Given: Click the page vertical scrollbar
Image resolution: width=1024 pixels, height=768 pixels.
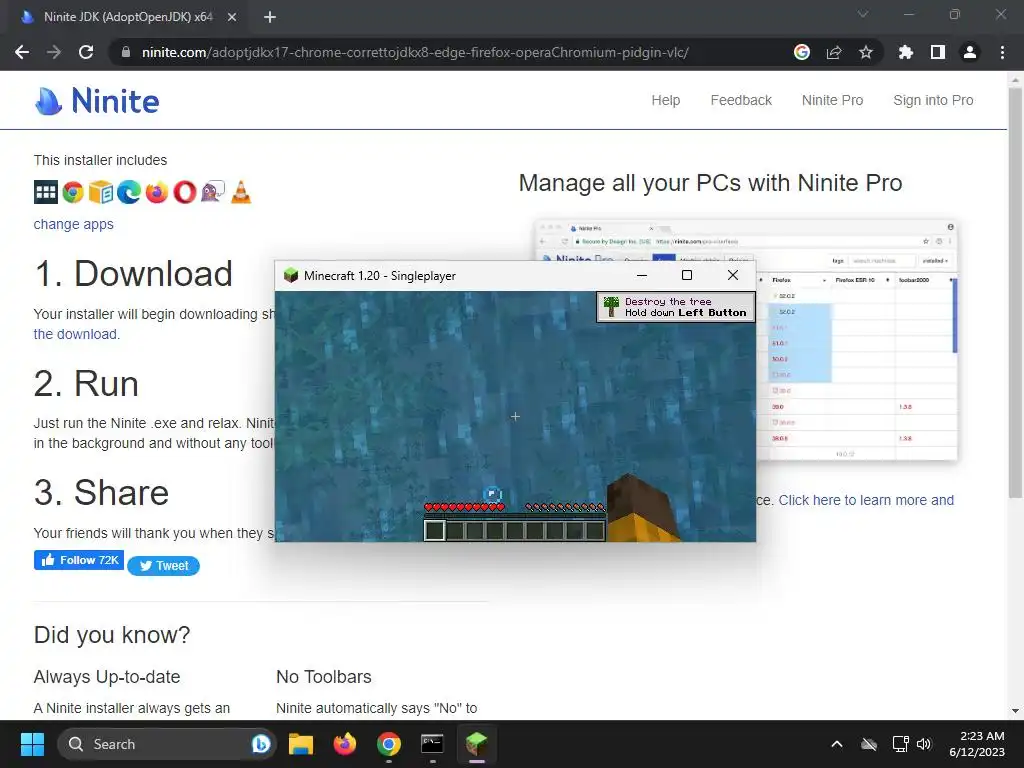Looking at the screenshot, I should pyautogui.click(x=1015, y=293).
